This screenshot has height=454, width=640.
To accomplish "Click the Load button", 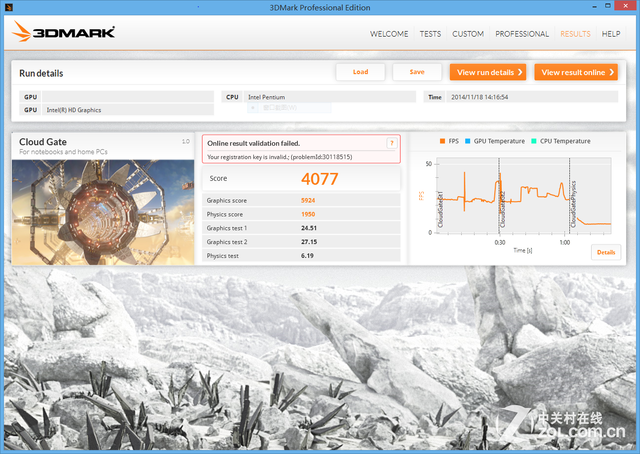I will coord(360,72).
